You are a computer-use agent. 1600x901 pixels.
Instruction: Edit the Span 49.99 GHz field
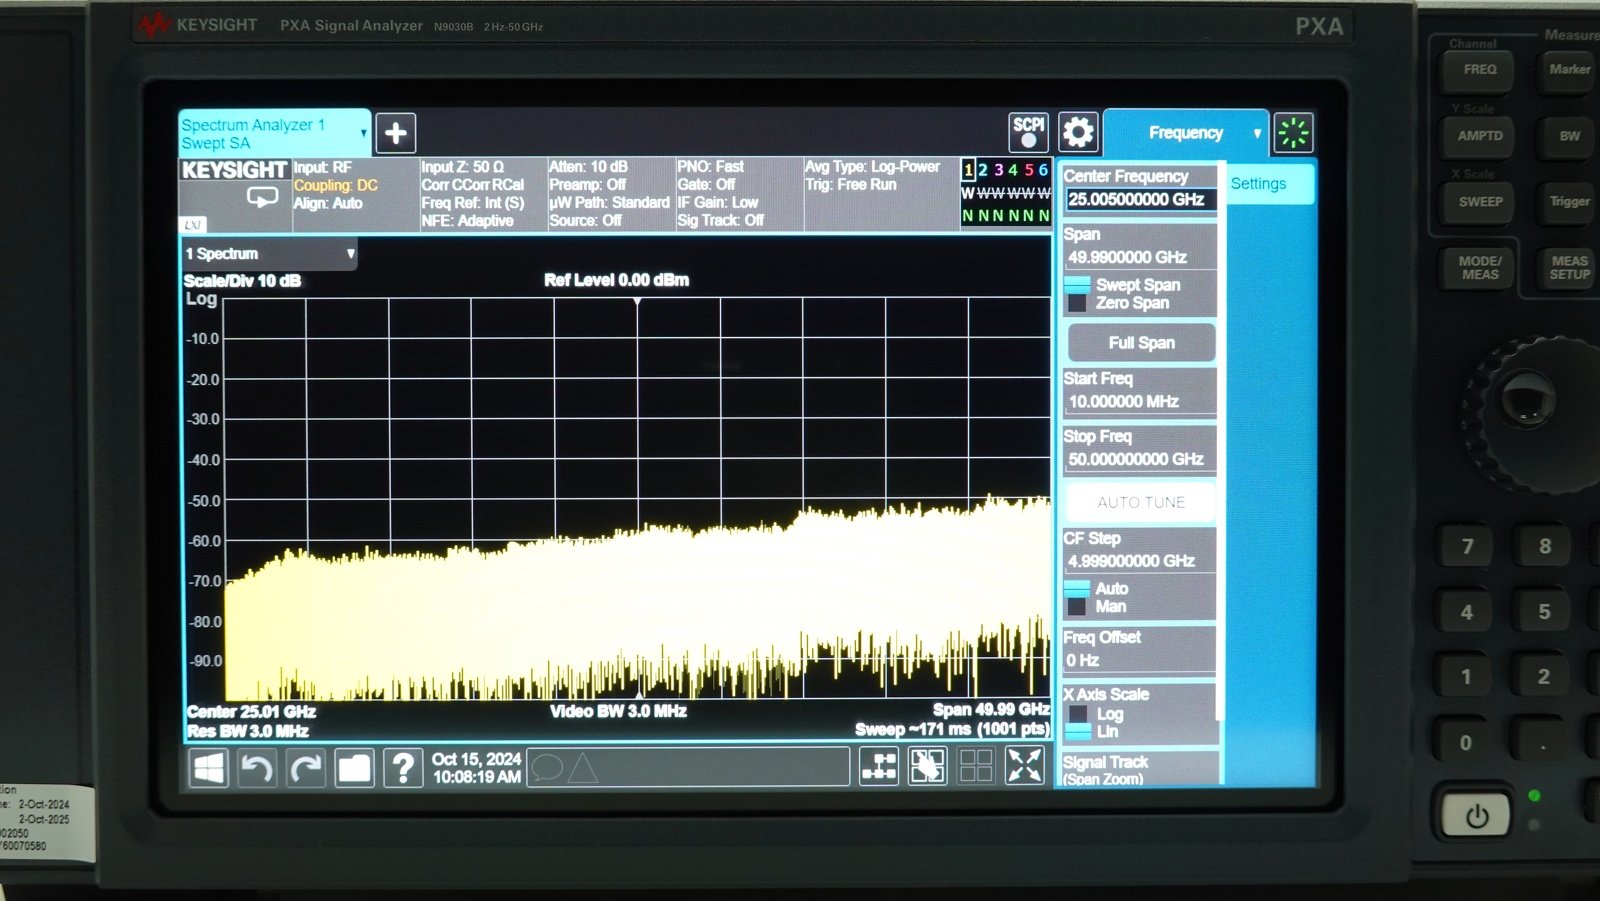click(1139, 257)
